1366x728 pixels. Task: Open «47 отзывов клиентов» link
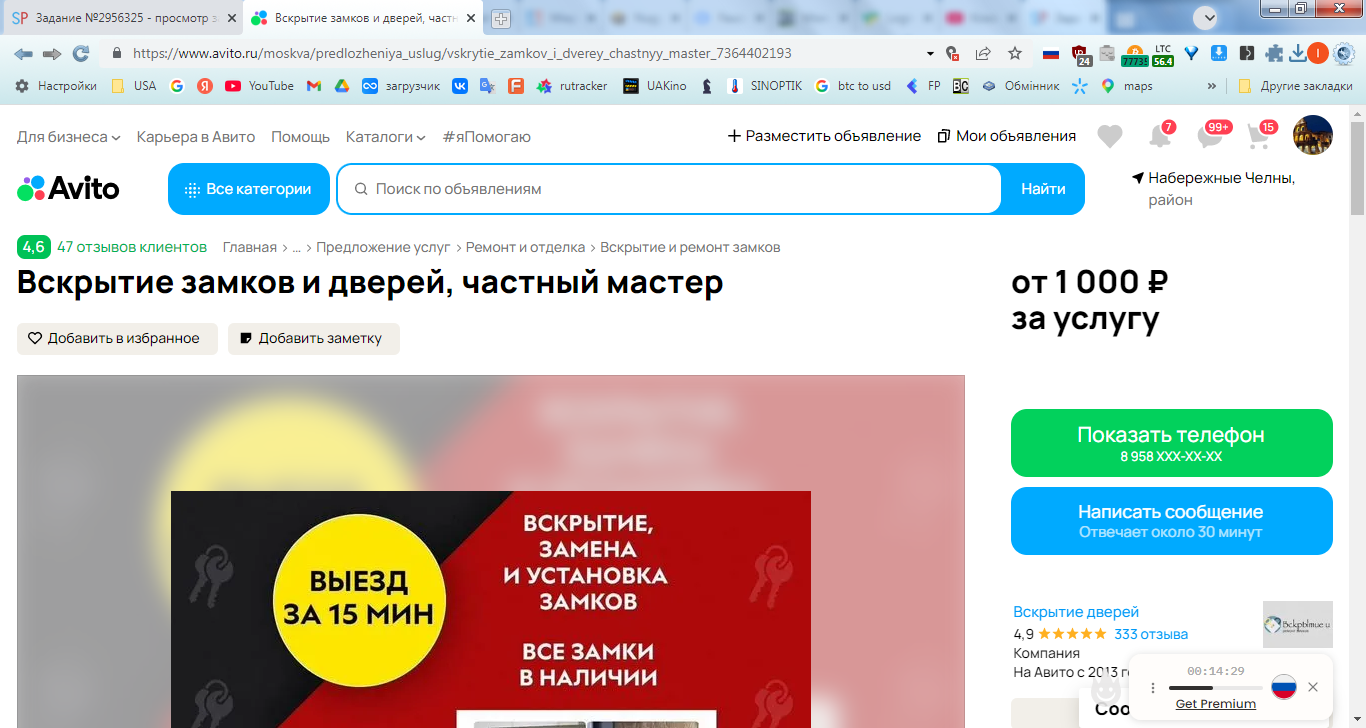click(132, 247)
